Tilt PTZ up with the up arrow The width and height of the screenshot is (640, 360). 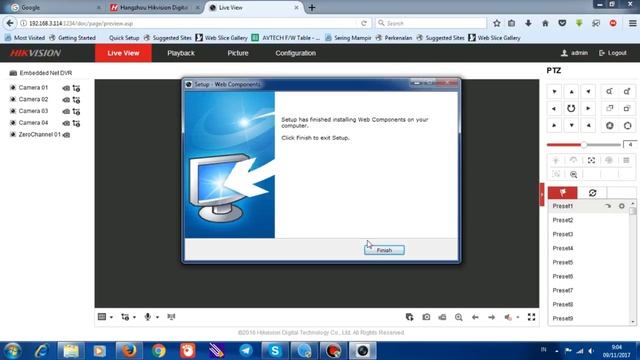point(571,91)
